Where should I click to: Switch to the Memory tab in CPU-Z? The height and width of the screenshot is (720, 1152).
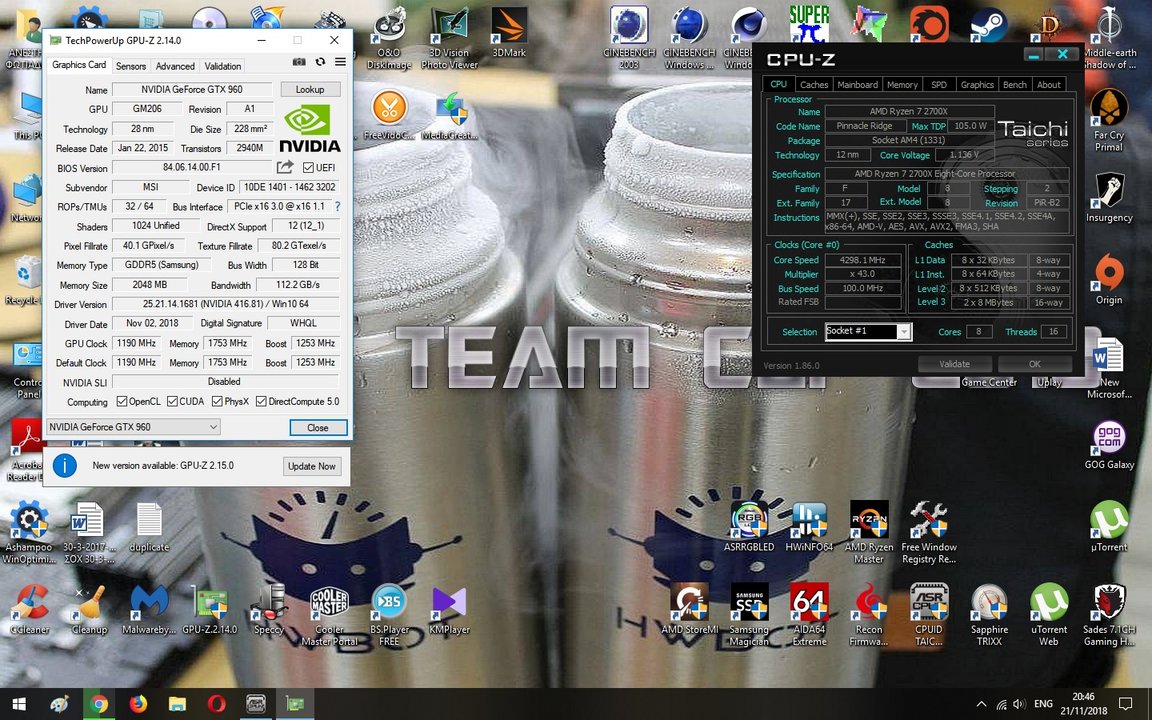click(902, 84)
